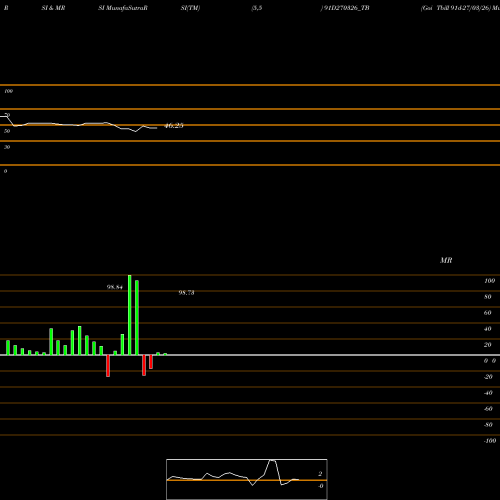The image size is (500, 500).
Task: Click the 'SI MunafaSutraR' header text
Action: point(123,8)
